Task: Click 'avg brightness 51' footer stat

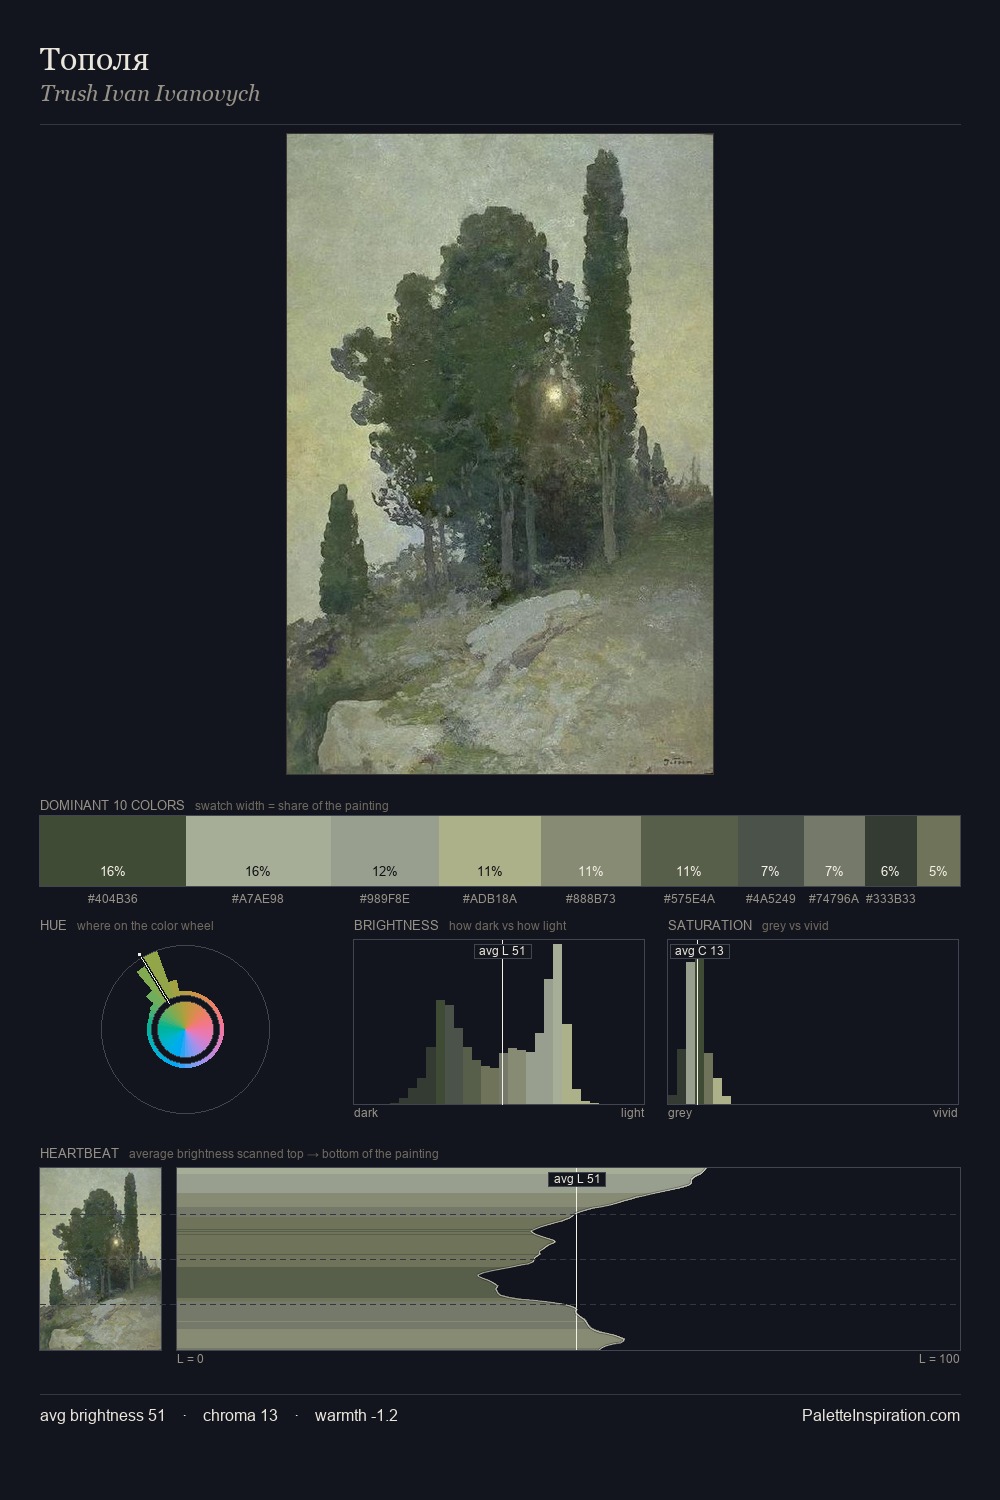Action: tap(103, 1415)
